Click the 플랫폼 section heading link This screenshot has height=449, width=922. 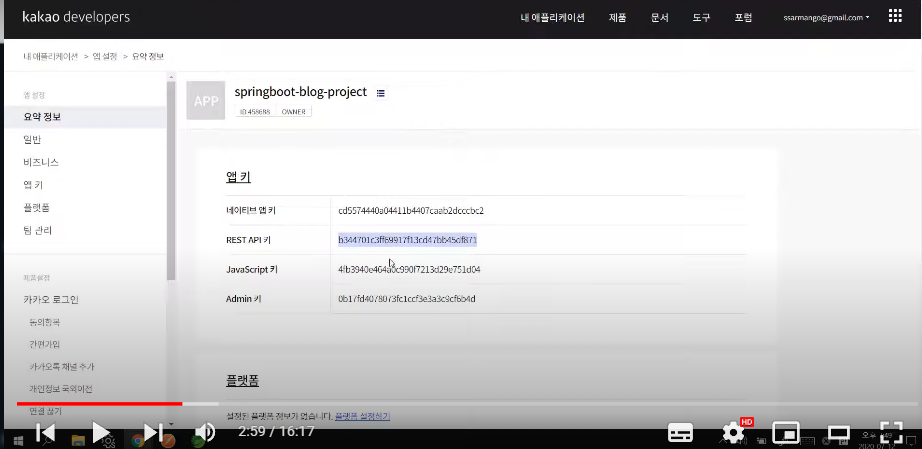(x=242, y=380)
